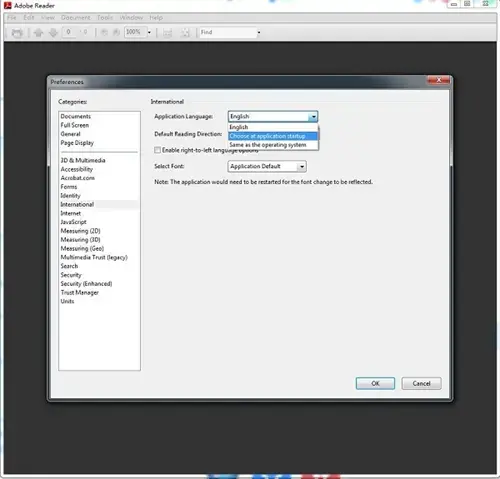
Task: Select Search category
Action: tap(69, 266)
